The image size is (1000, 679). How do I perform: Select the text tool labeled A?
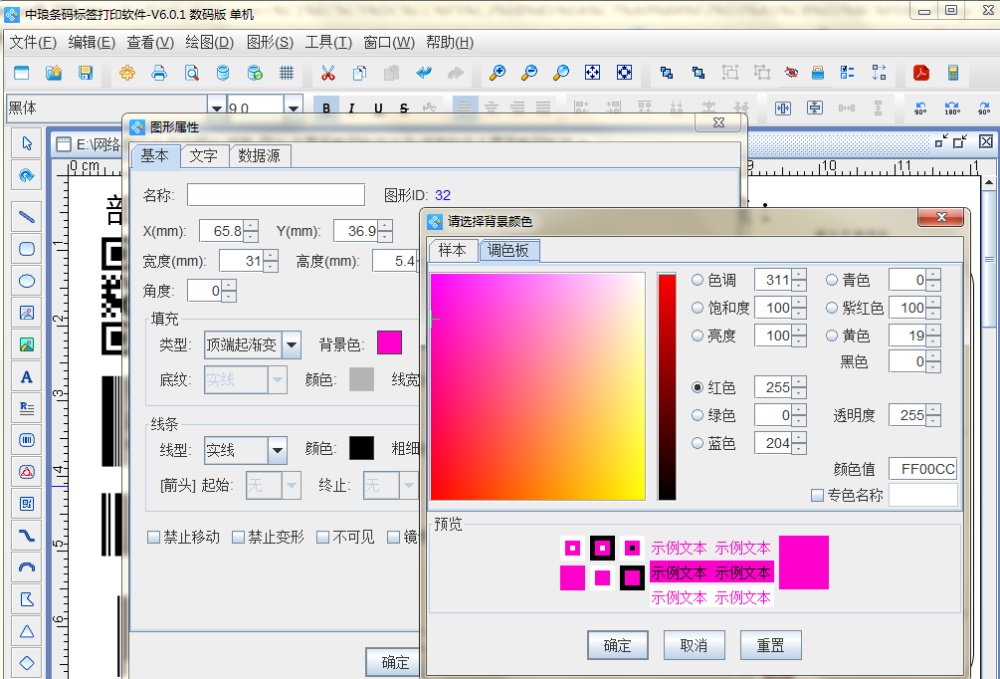pos(27,377)
